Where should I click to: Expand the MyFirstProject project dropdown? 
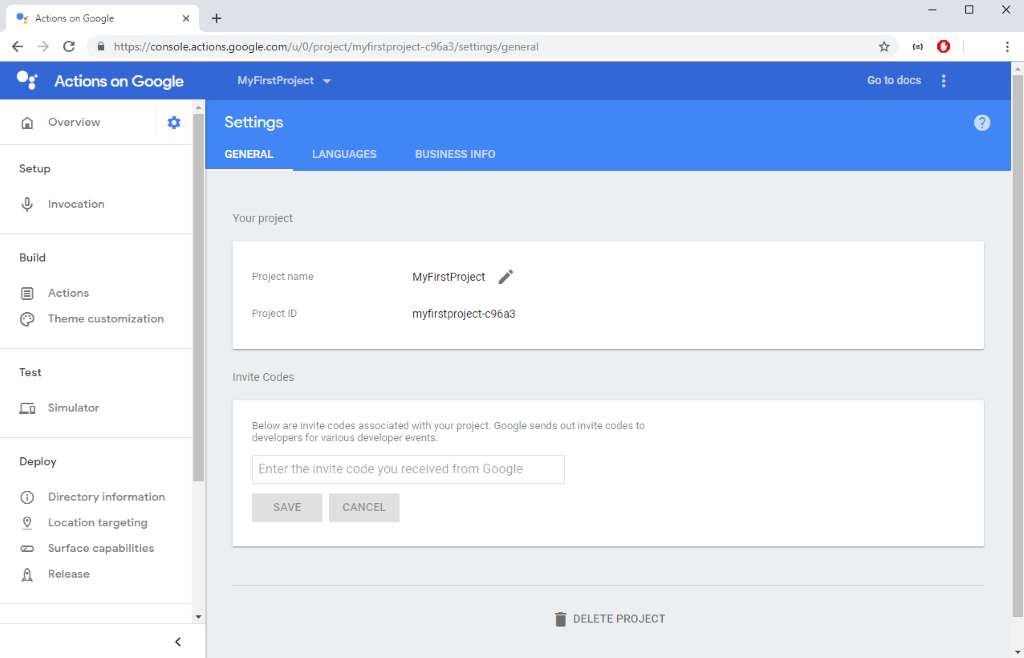[x=284, y=81]
